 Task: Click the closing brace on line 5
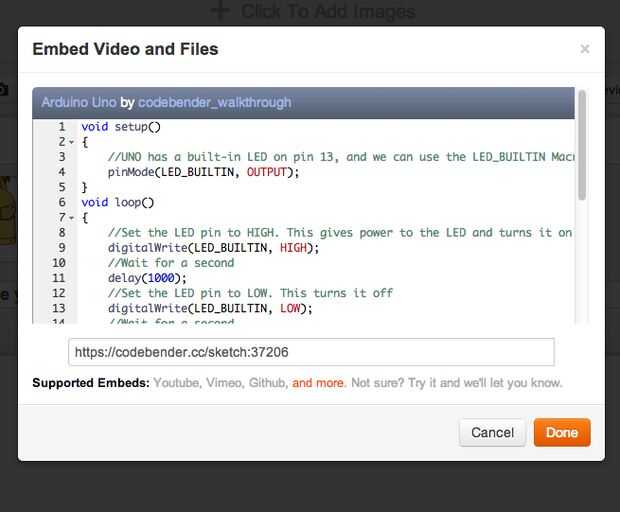point(84,187)
